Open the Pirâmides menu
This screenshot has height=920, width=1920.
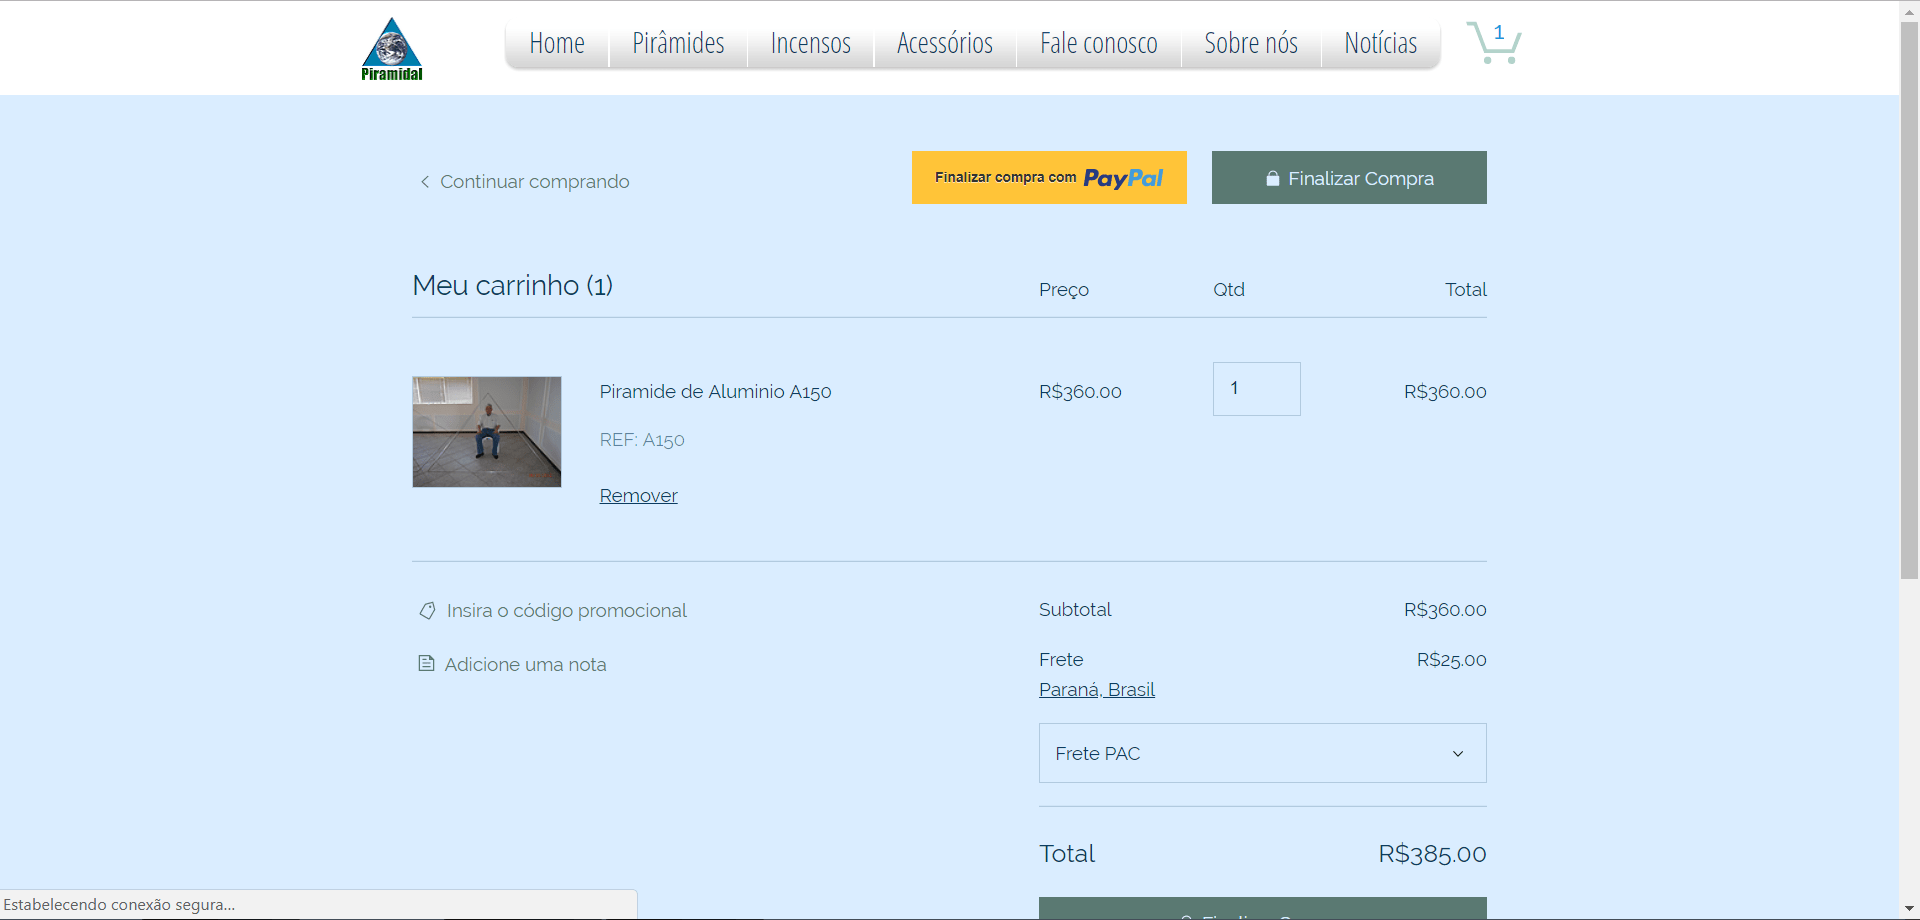pyautogui.click(x=678, y=44)
